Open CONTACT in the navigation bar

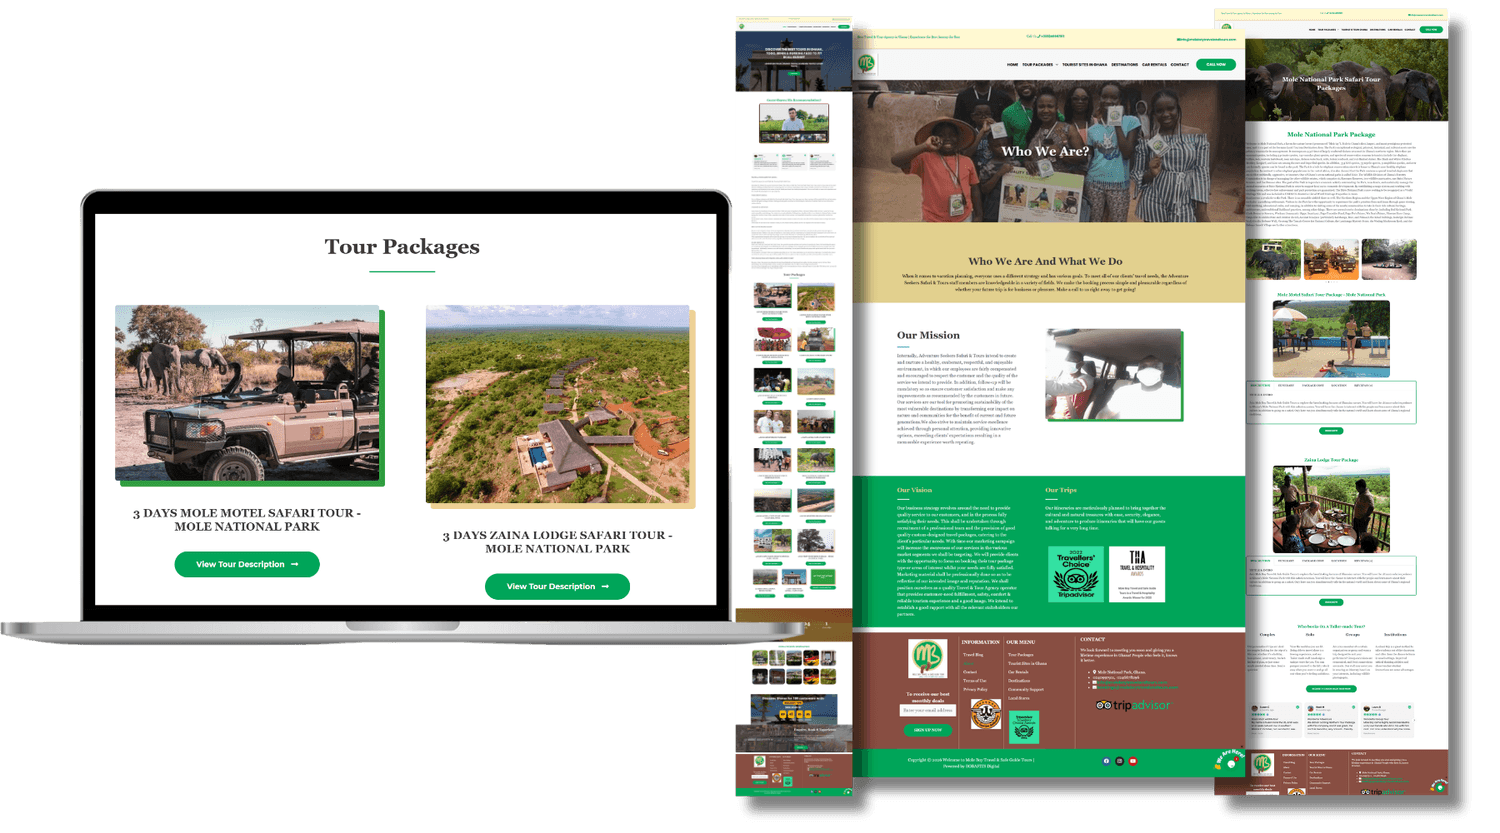[1180, 65]
